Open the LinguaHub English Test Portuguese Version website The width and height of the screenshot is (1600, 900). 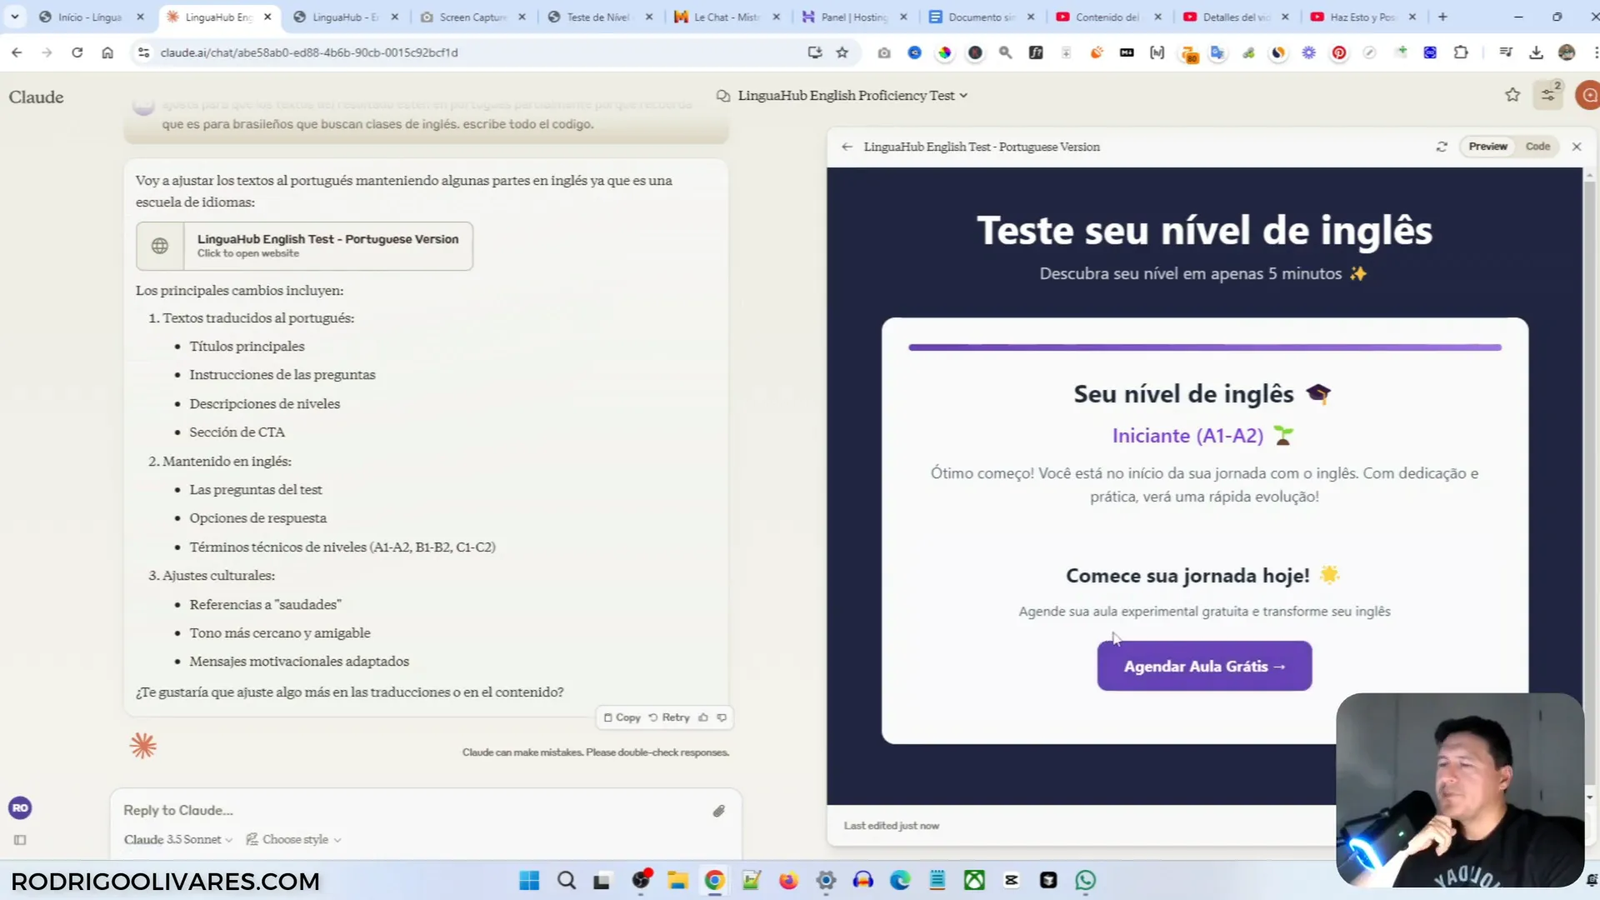click(304, 246)
